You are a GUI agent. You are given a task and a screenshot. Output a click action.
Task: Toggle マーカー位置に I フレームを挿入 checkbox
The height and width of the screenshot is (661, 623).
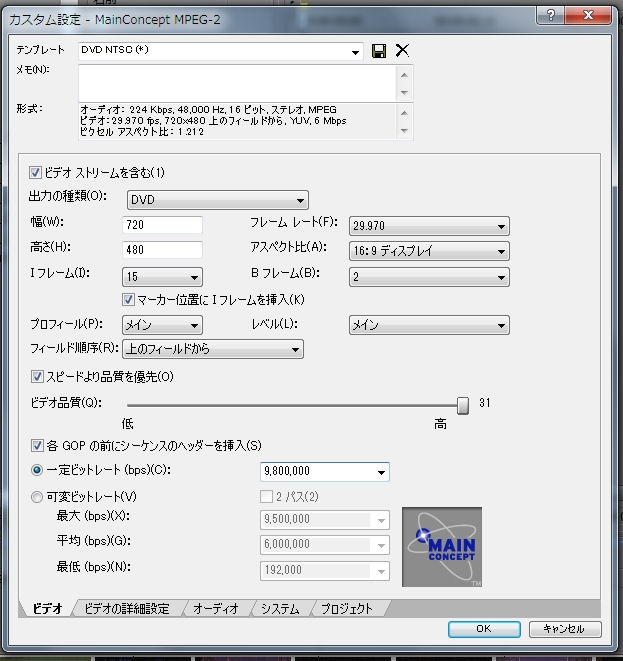[128, 300]
